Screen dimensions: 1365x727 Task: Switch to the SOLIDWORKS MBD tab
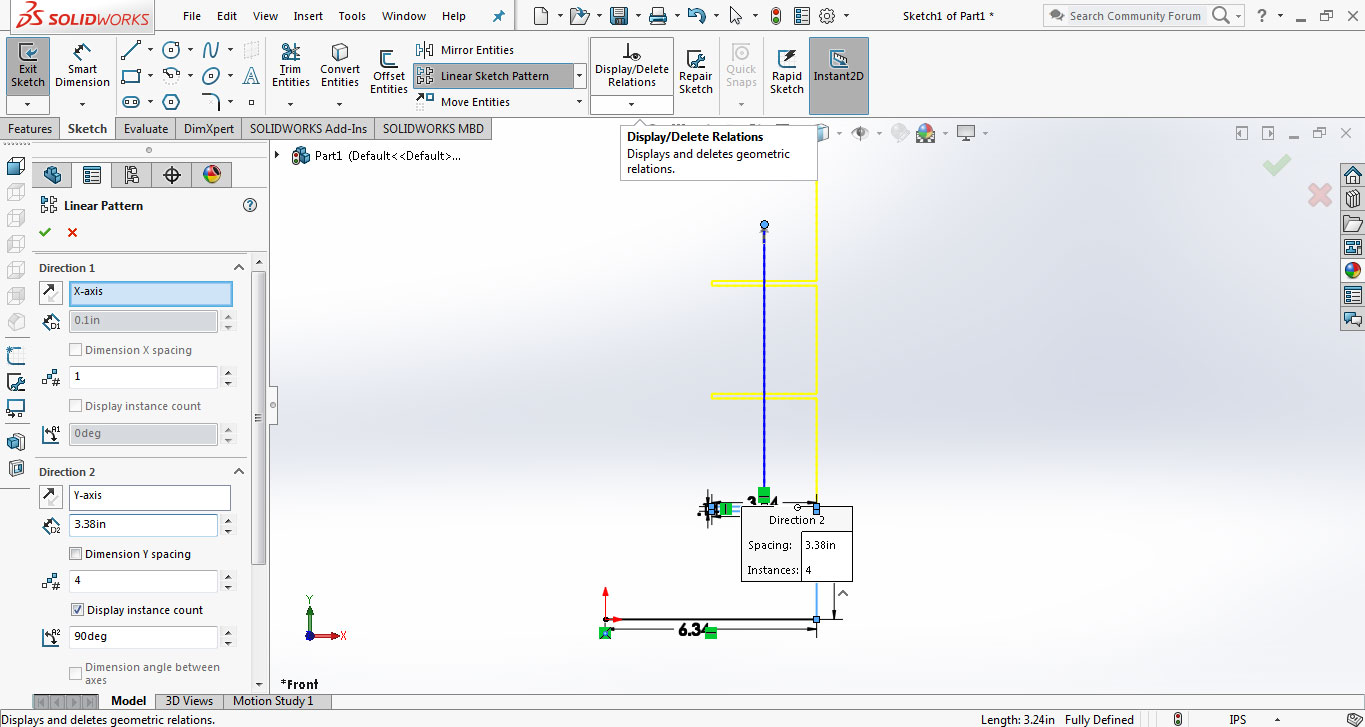click(432, 129)
